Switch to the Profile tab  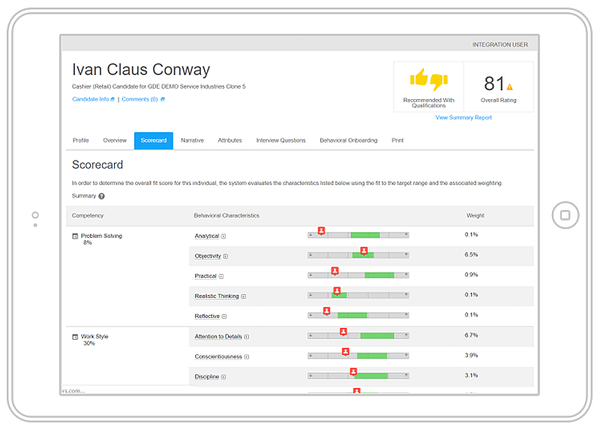click(81, 140)
